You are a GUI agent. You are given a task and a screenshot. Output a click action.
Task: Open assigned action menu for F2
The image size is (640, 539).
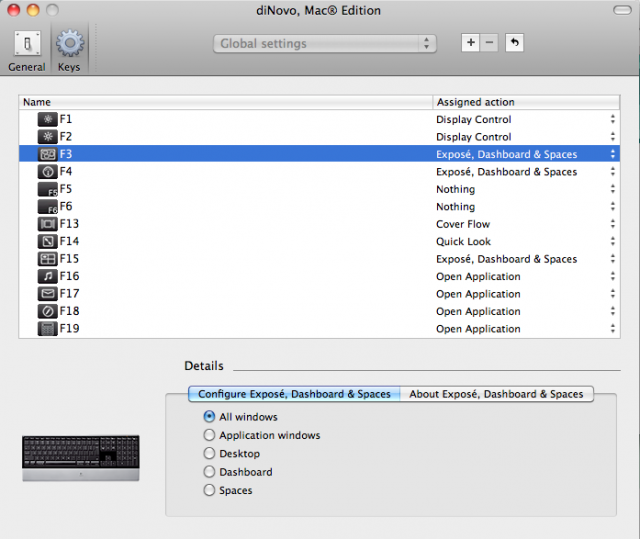coord(612,137)
